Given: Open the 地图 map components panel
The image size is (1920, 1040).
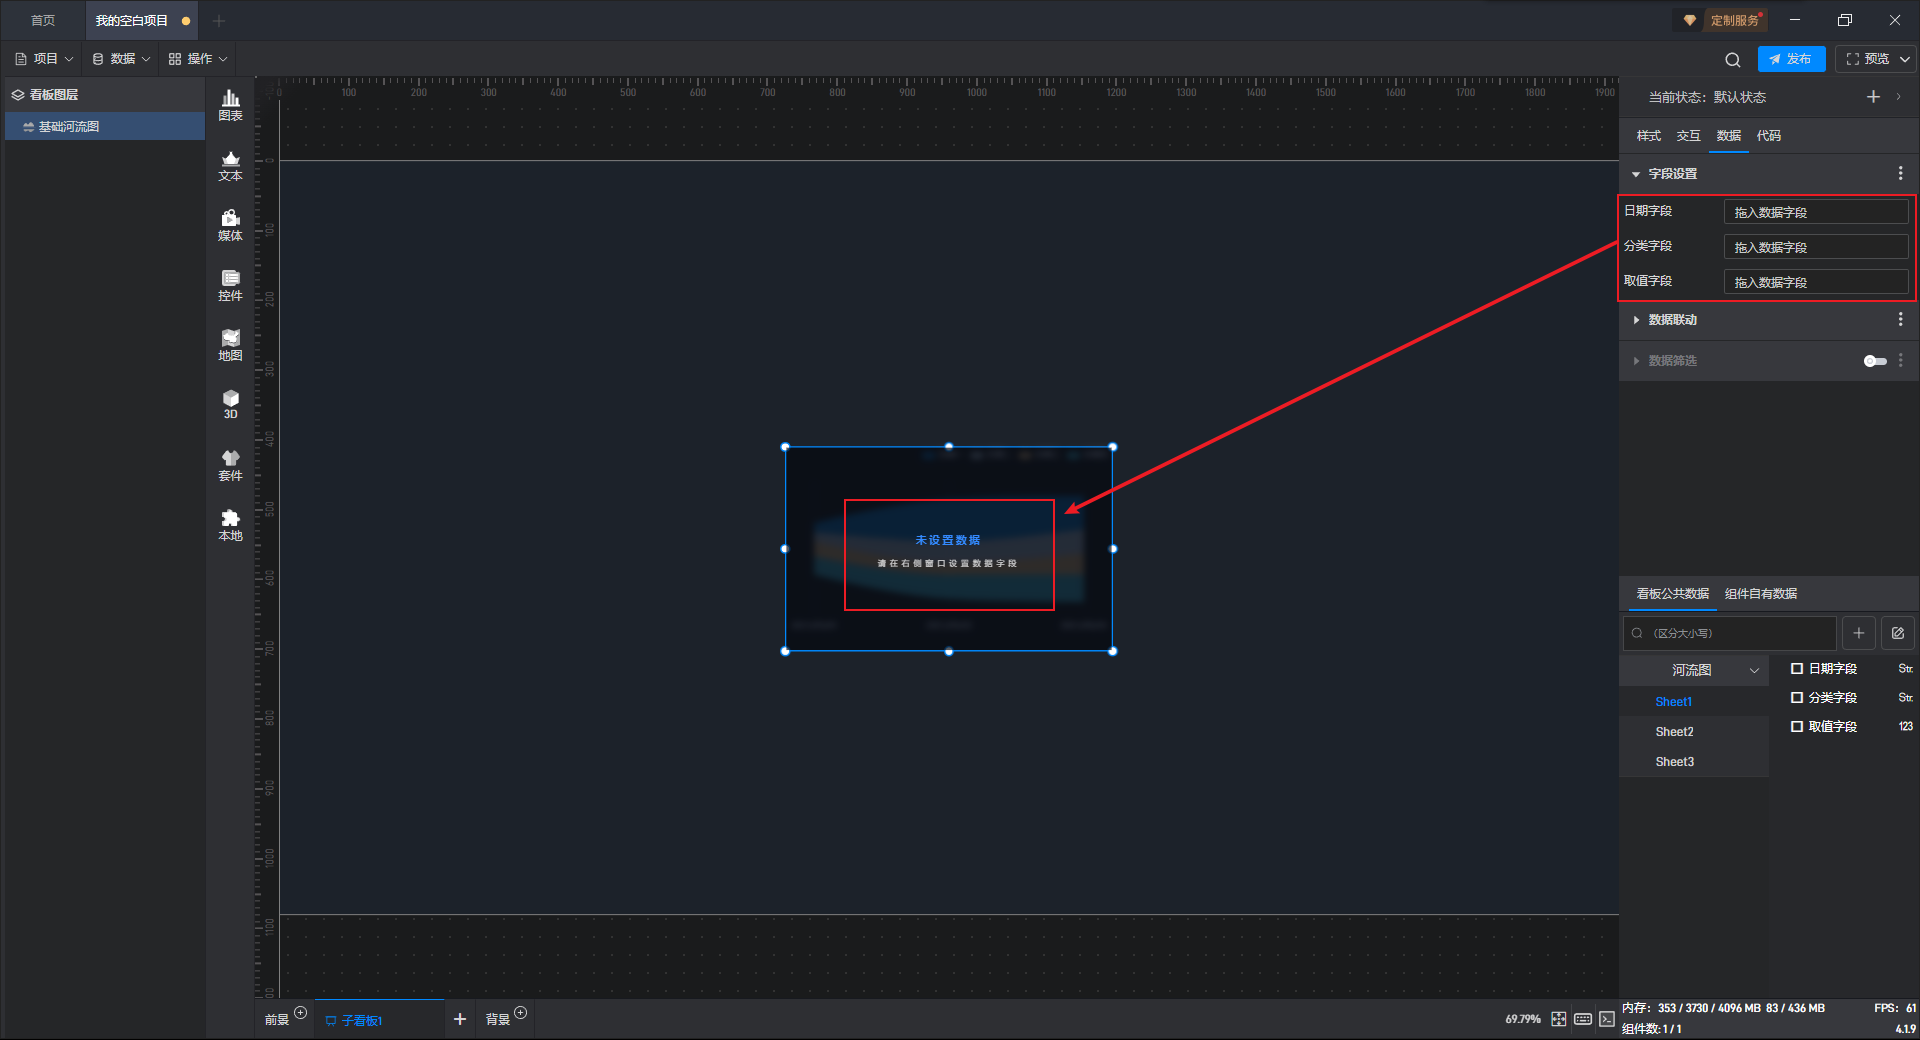Looking at the screenshot, I should click(x=230, y=345).
